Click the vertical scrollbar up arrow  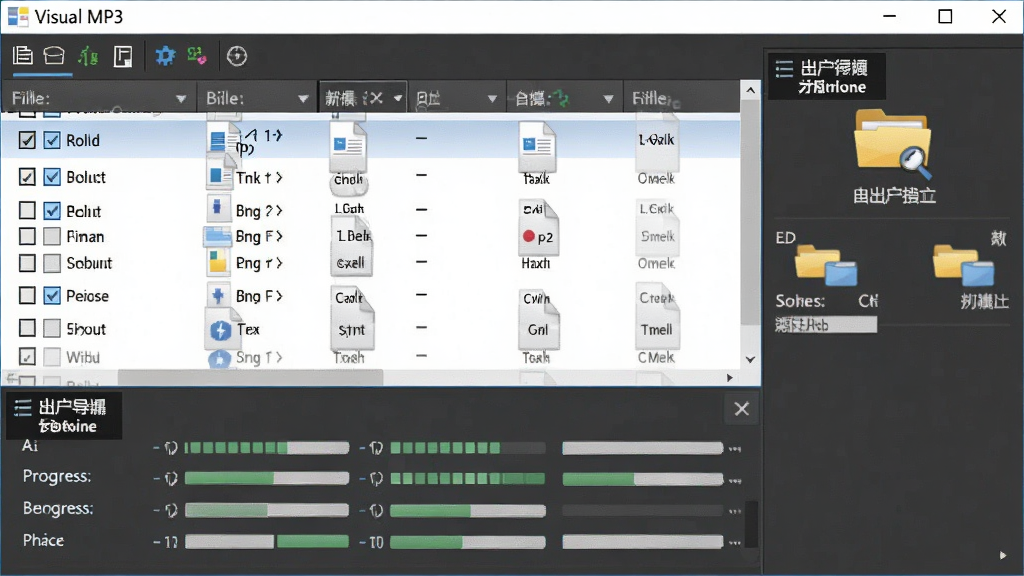coord(750,90)
